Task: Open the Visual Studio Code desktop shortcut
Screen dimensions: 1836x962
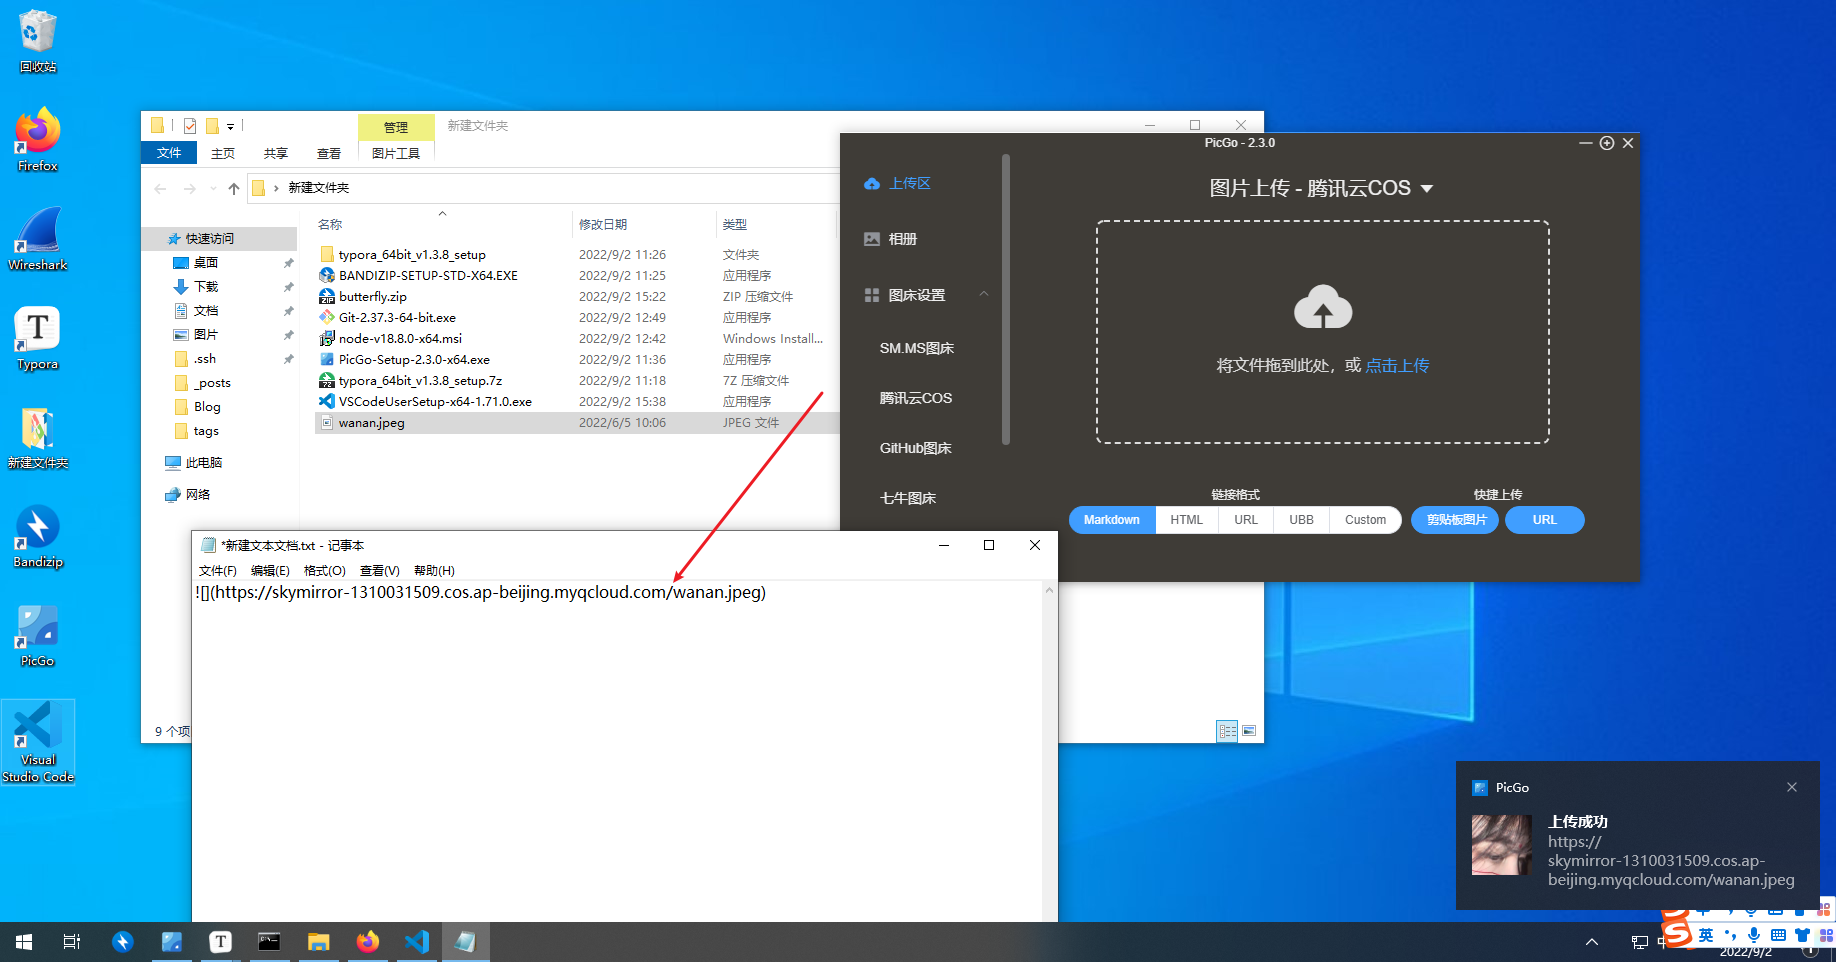Action: 38,742
